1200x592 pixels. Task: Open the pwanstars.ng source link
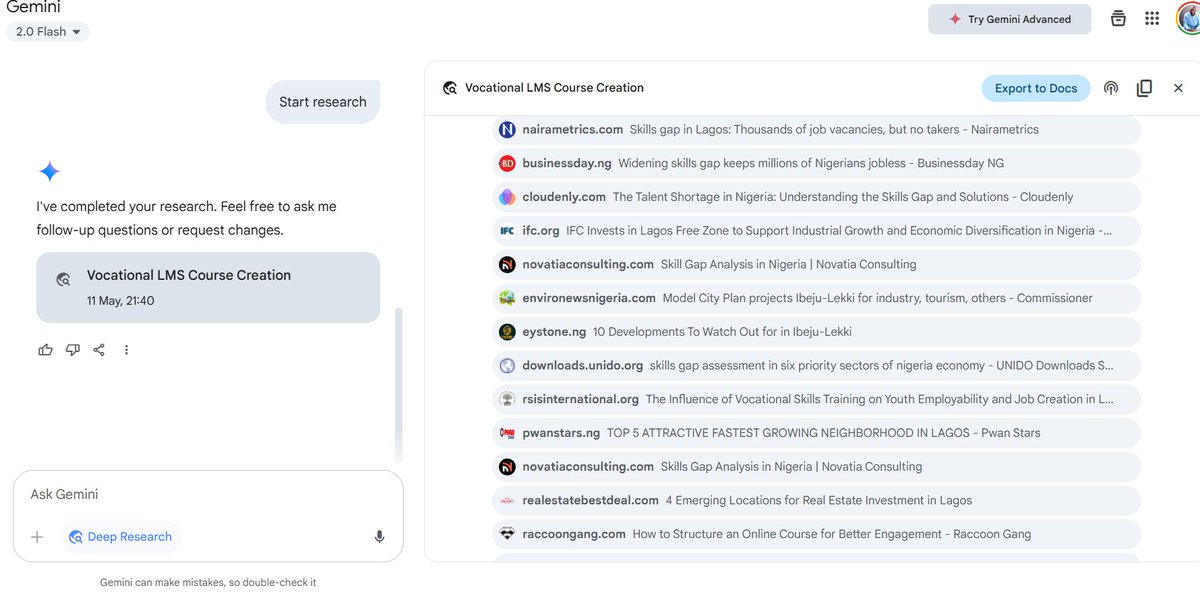tap(817, 433)
